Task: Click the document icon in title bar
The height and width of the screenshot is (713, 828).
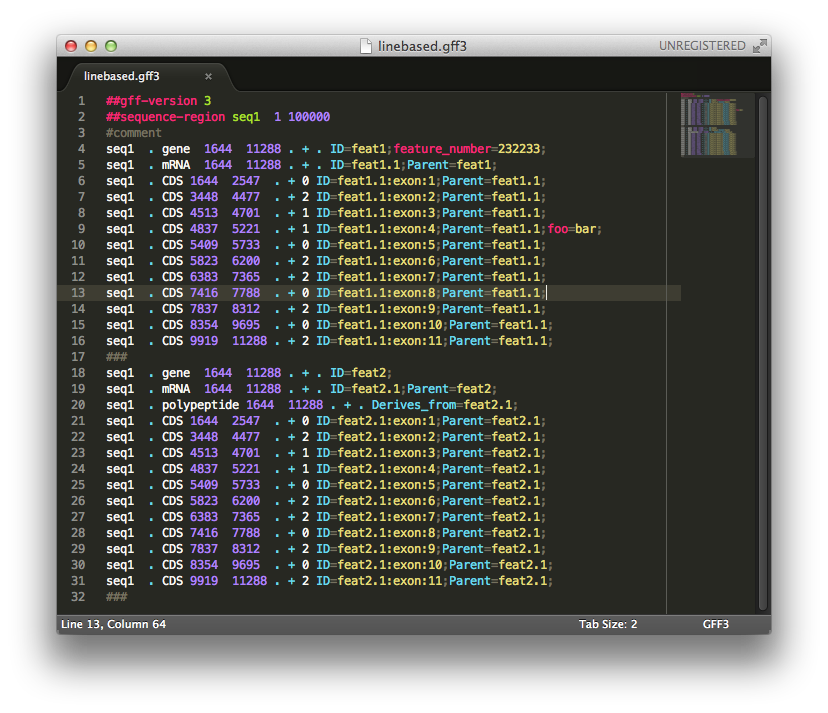Action: (365, 46)
